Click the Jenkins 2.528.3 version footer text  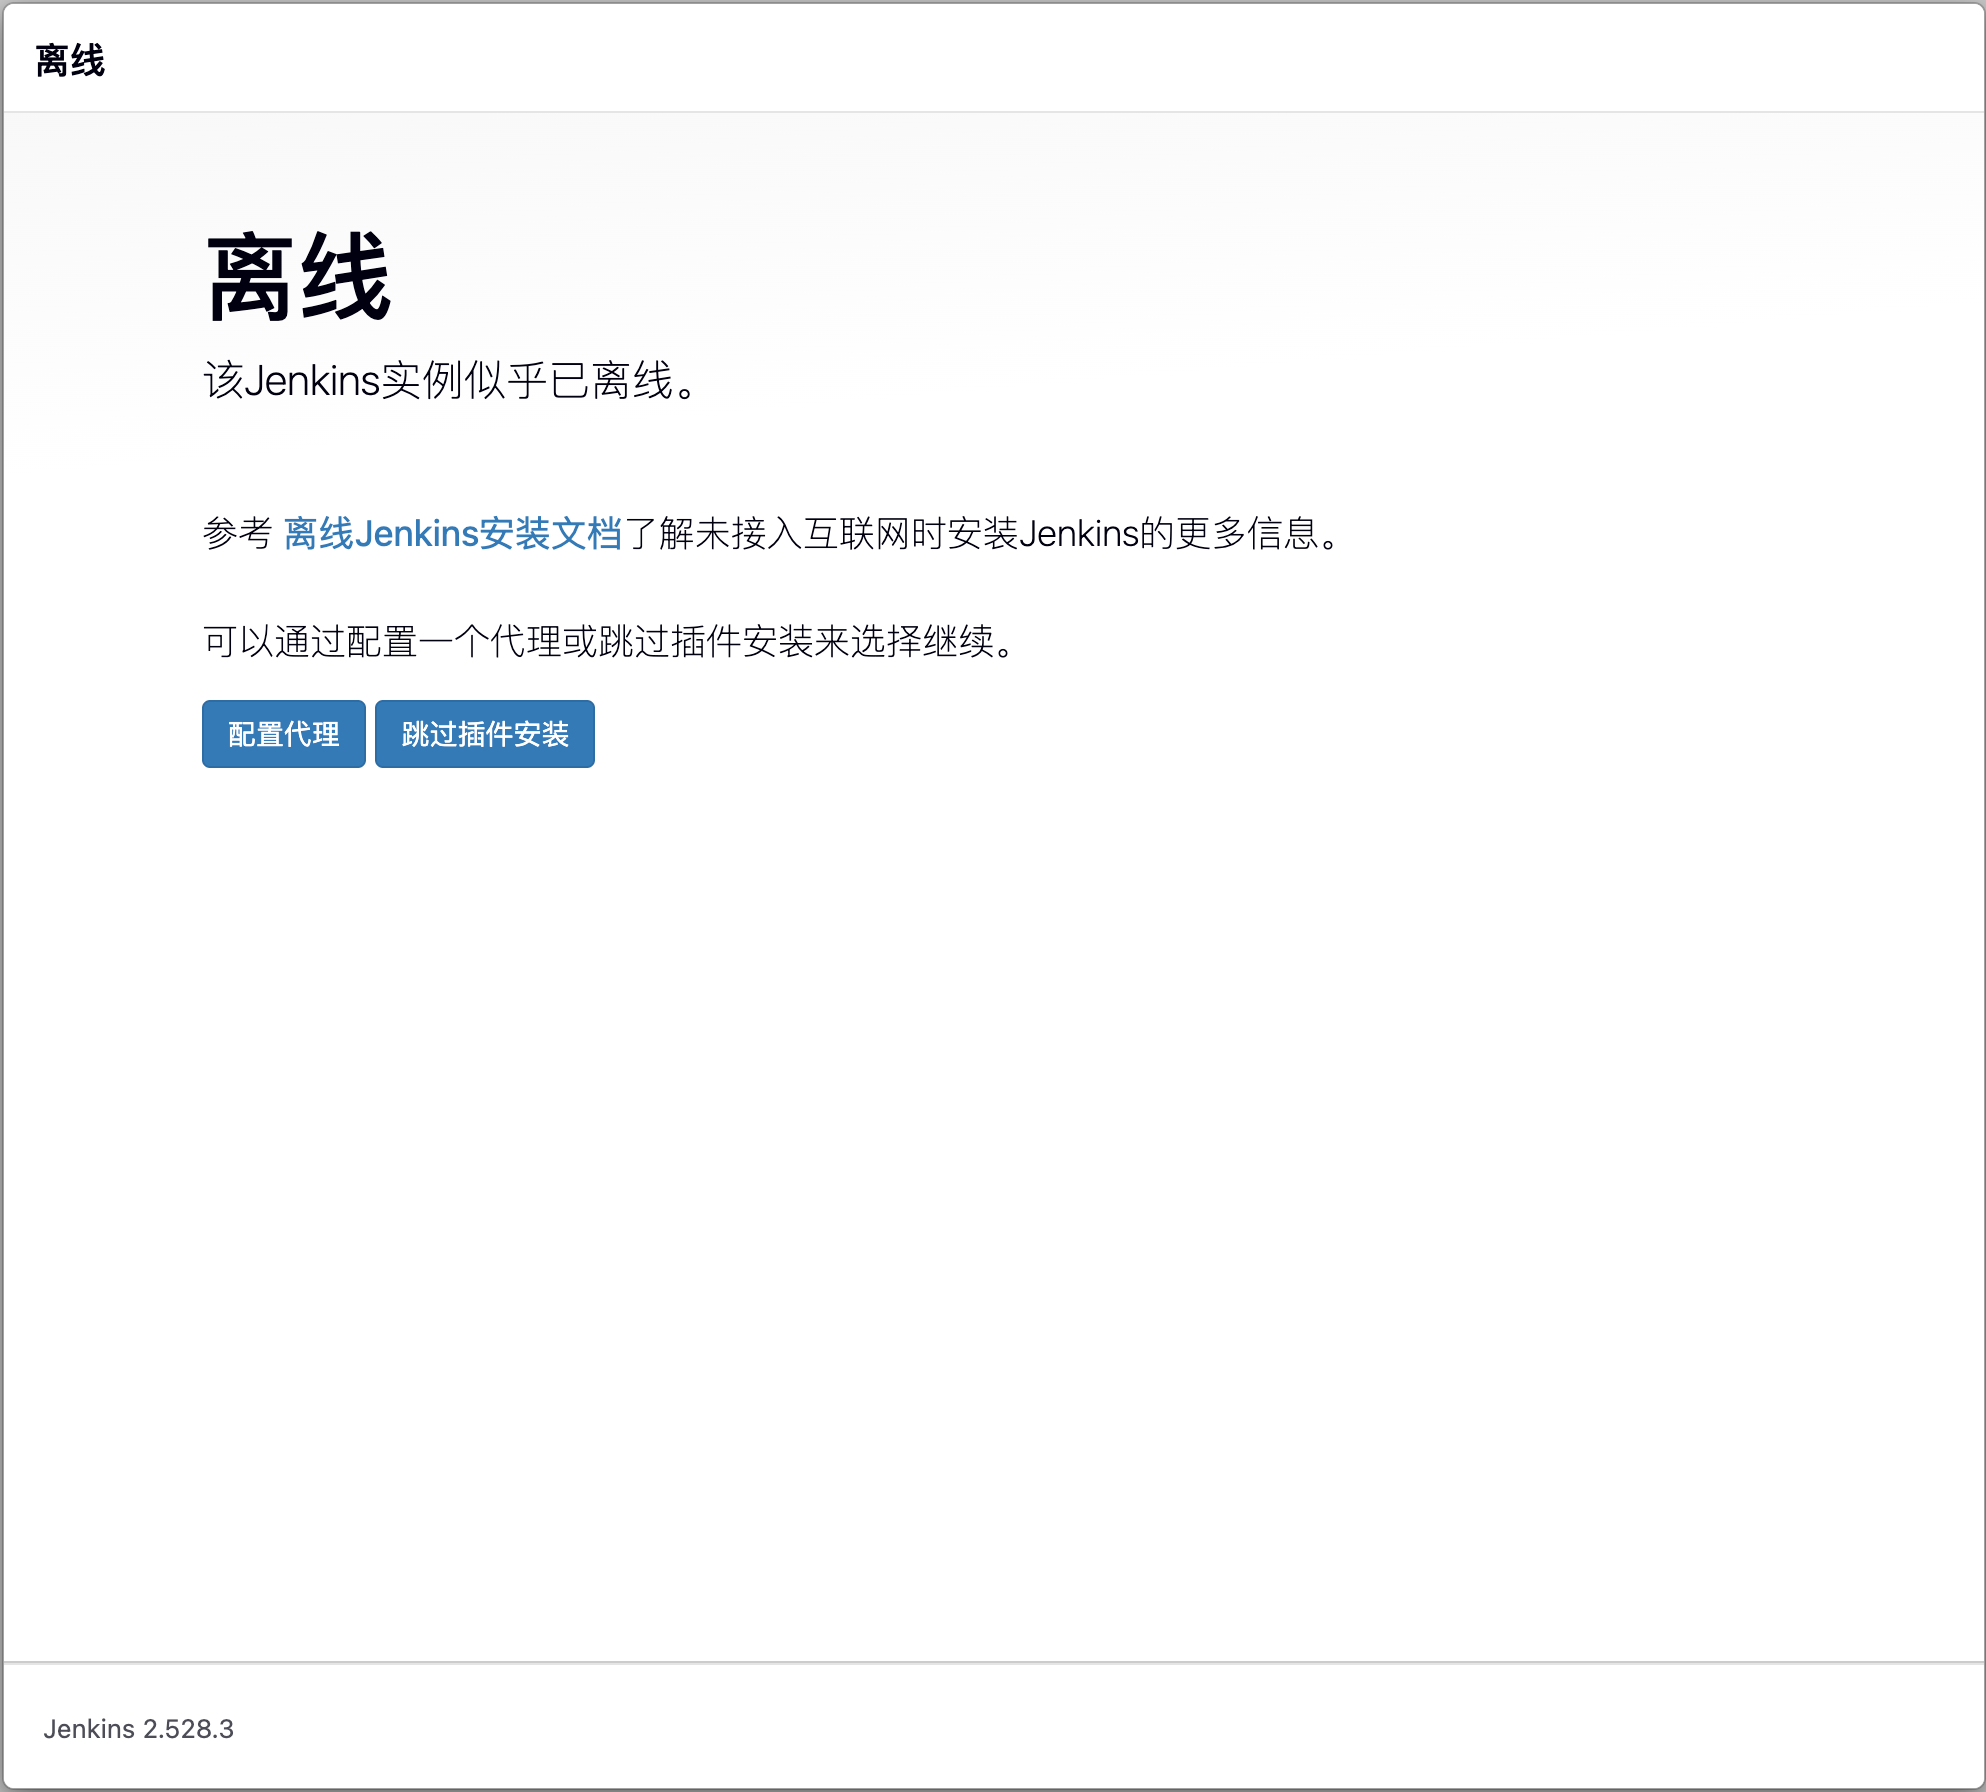pyautogui.click(x=138, y=1729)
